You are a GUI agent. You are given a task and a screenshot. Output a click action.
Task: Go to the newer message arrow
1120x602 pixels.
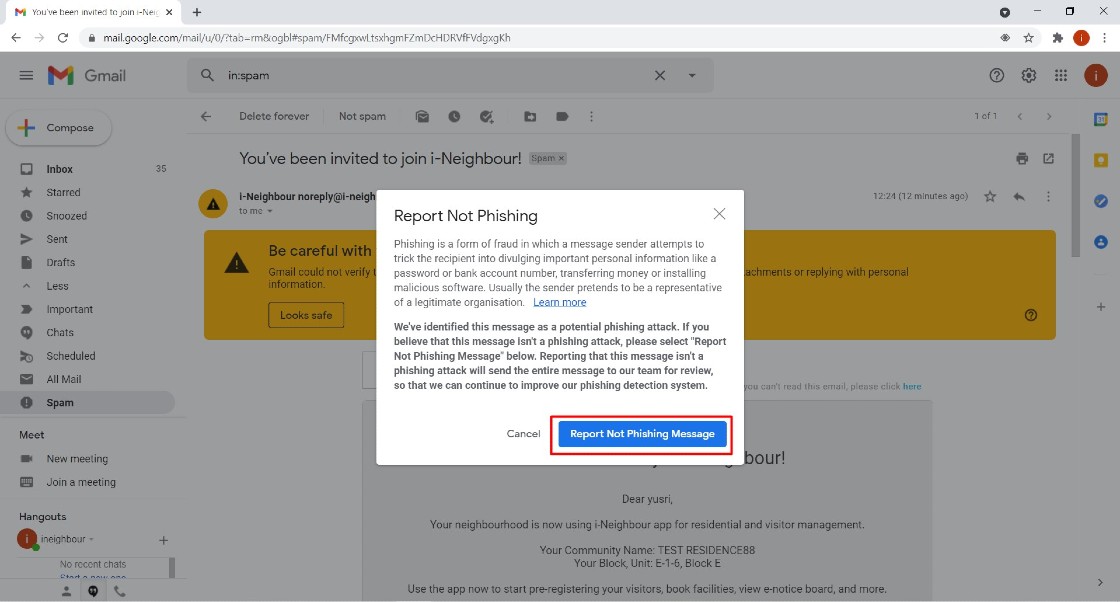pos(1020,116)
